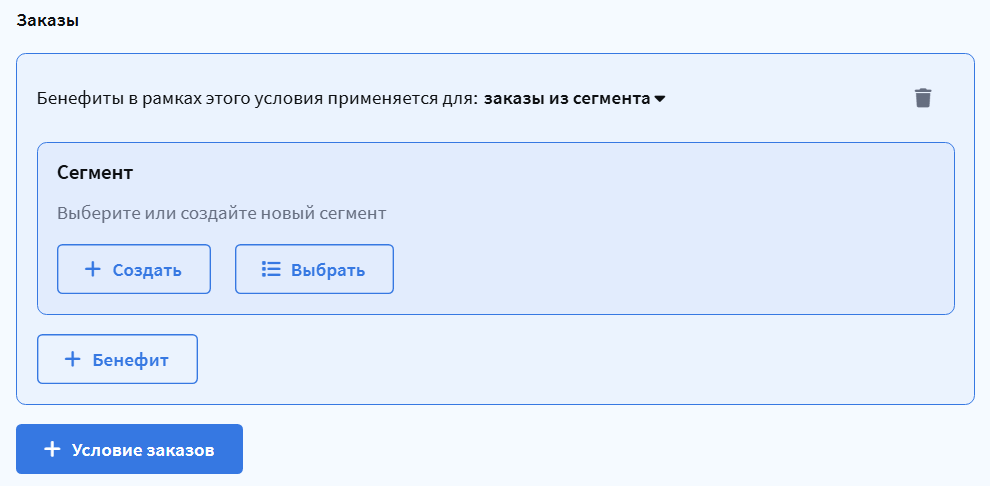Click the hint 'Выберите или создайте новый сегмент'
The height and width of the screenshot is (486, 990).
click(221, 213)
